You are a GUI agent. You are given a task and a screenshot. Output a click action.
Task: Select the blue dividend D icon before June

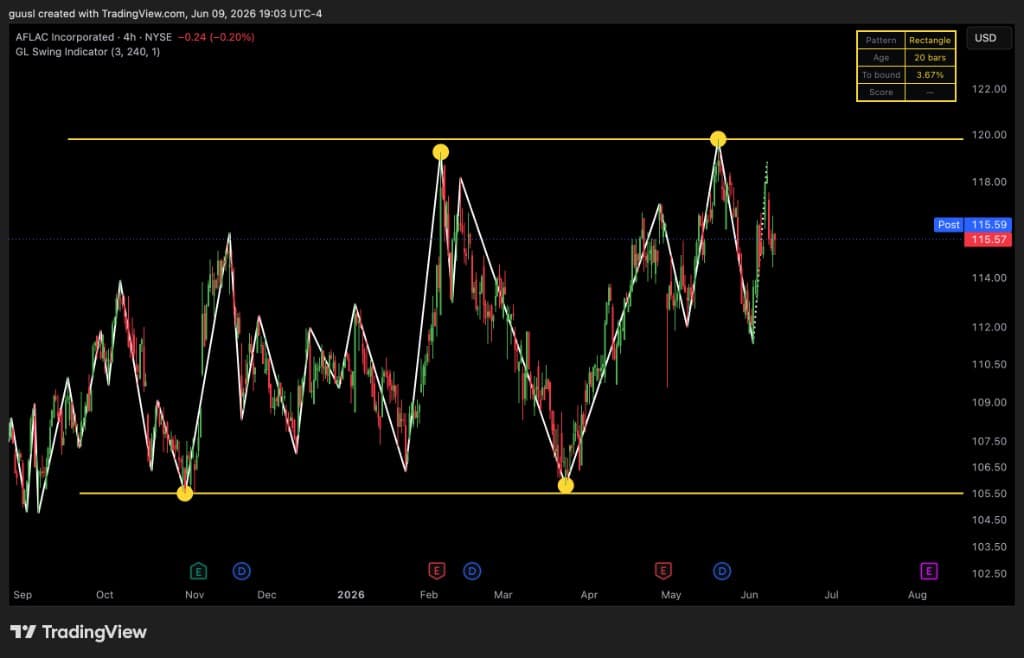[722, 572]
